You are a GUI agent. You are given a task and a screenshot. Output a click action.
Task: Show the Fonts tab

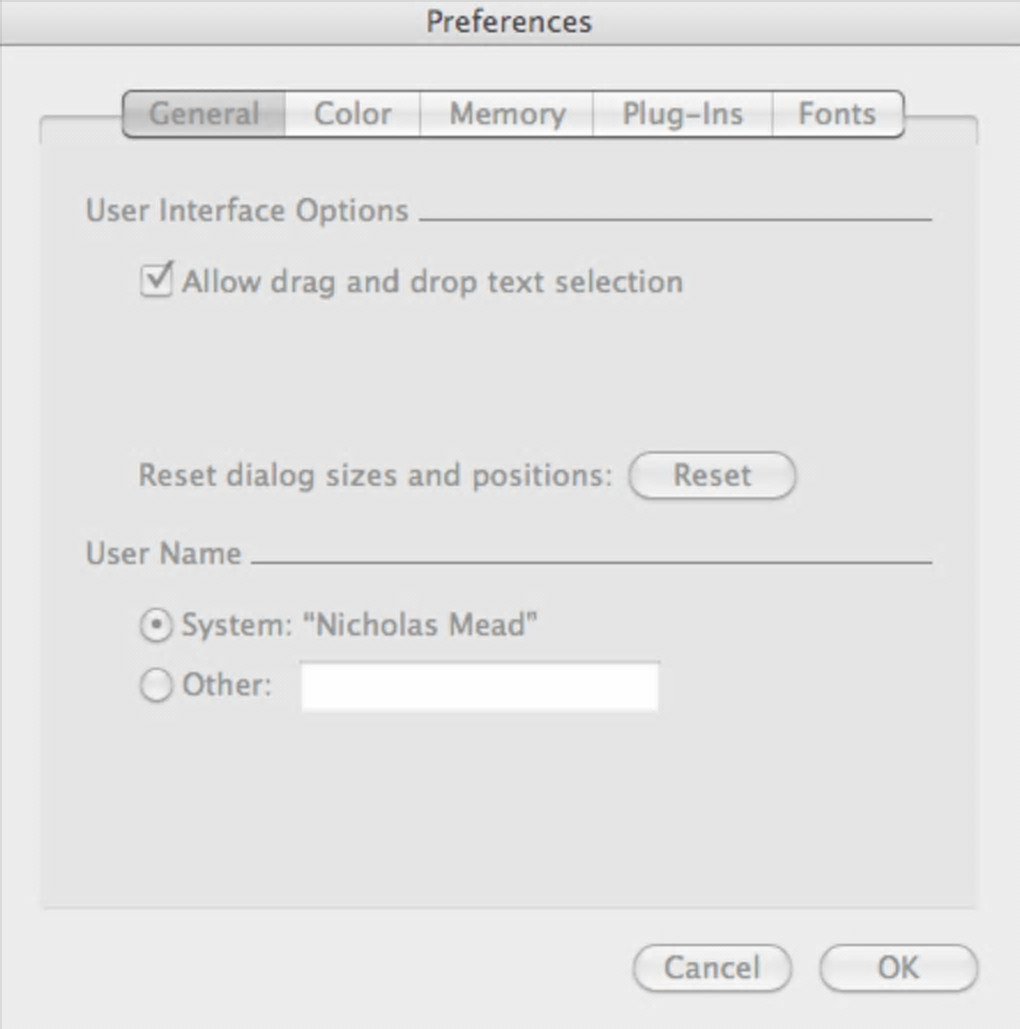click(x=837, y=114)
